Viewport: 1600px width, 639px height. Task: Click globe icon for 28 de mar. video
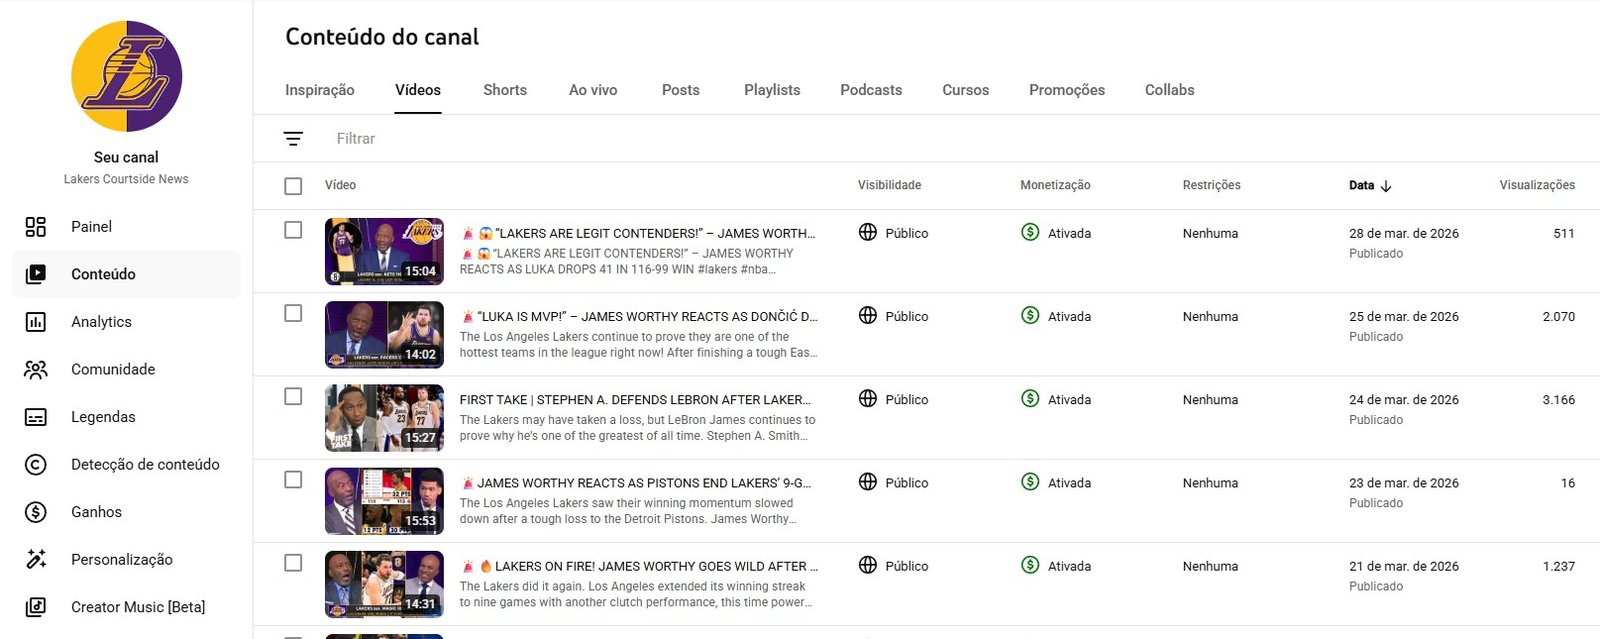click(868, 232)
